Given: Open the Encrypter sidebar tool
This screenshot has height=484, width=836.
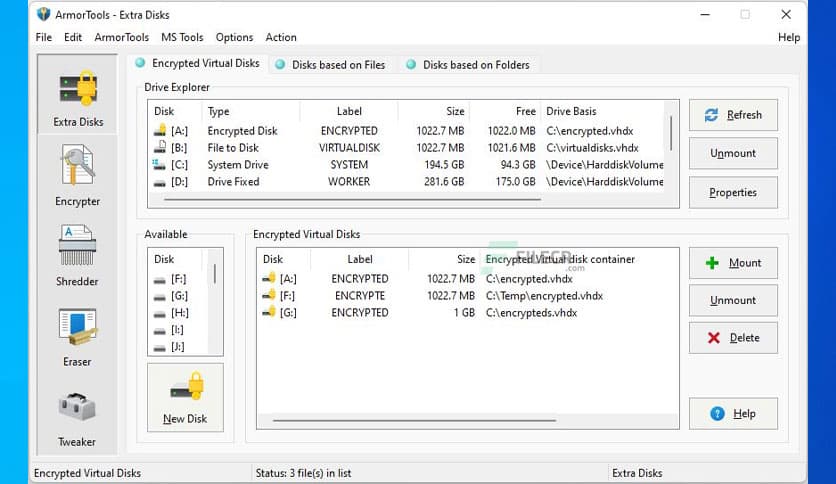Looking at the screenshot, I should pyautogui.click(x=78, y=175).
